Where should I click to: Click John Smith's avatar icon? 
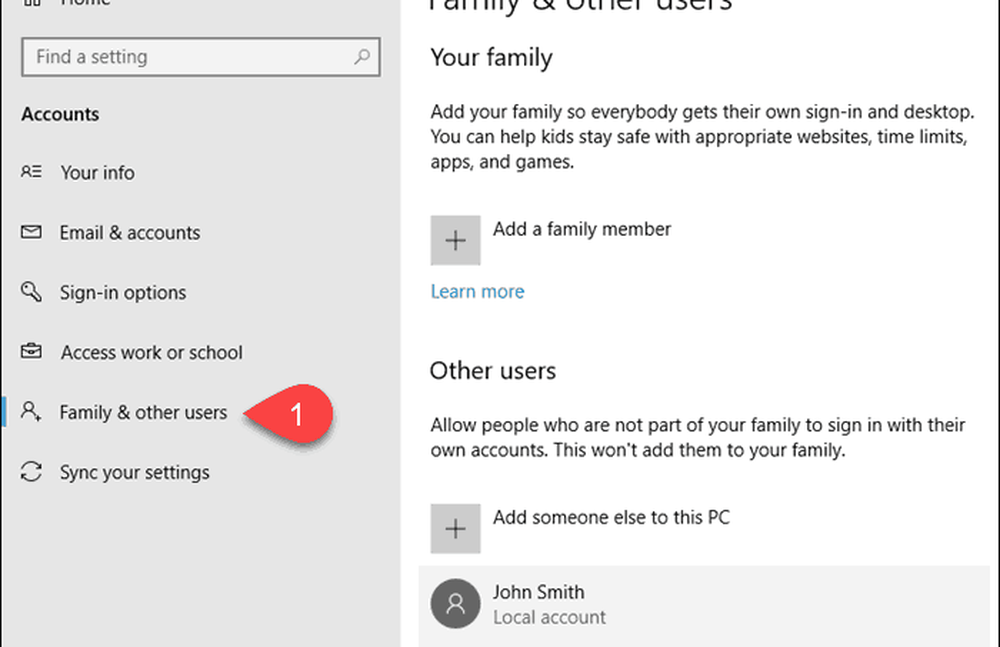[455, 604]
